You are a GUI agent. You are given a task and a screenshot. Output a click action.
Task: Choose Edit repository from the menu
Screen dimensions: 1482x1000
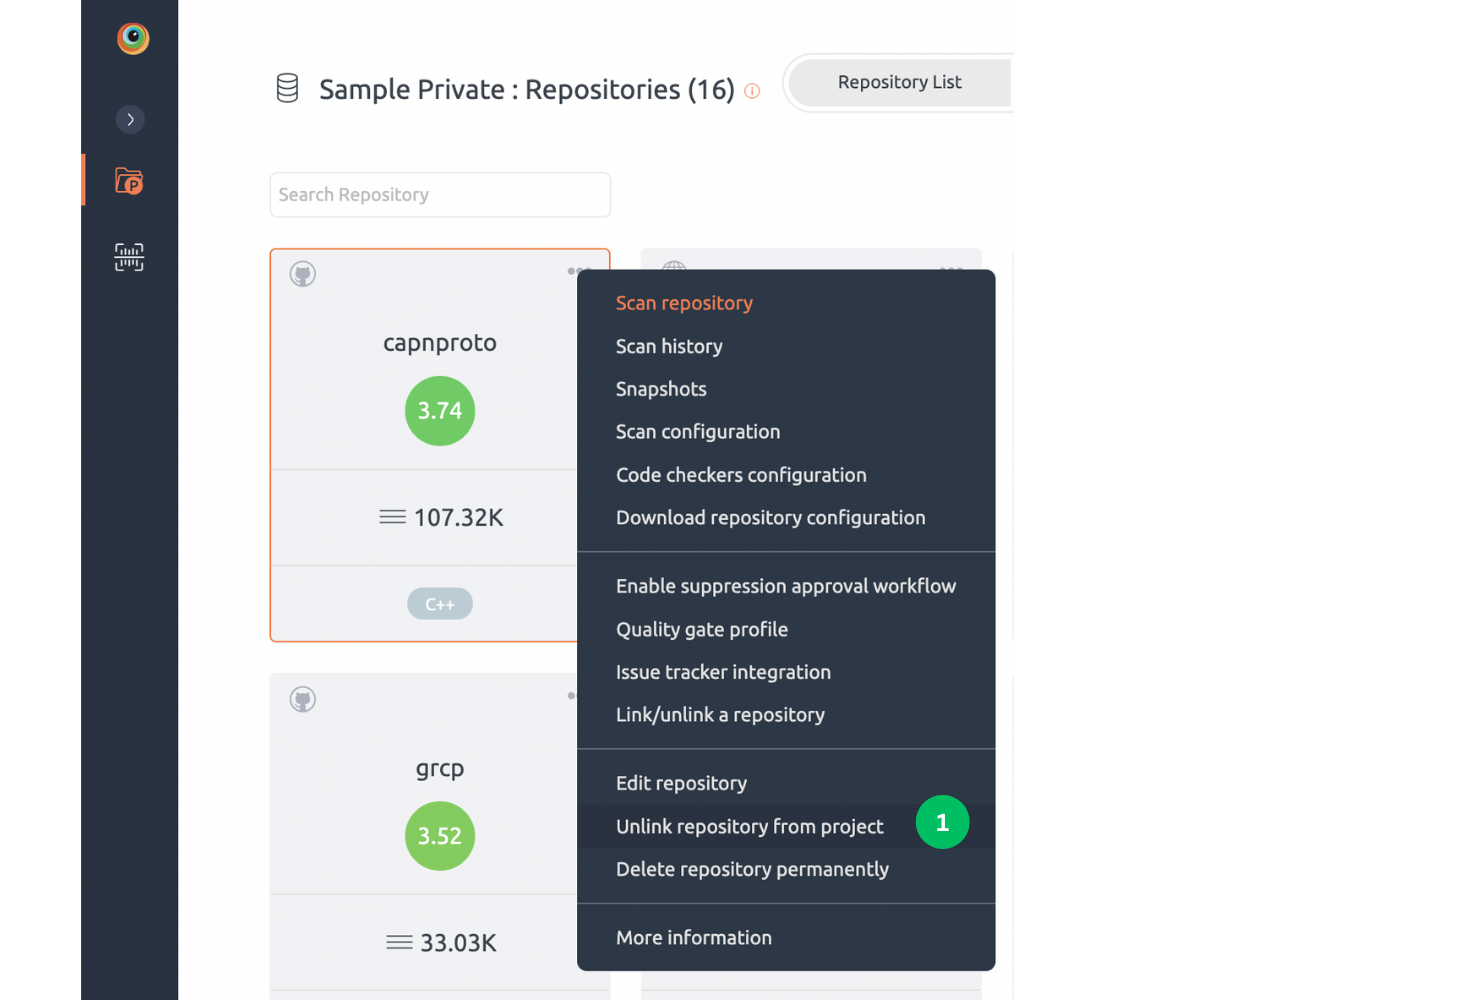(681, 783)
